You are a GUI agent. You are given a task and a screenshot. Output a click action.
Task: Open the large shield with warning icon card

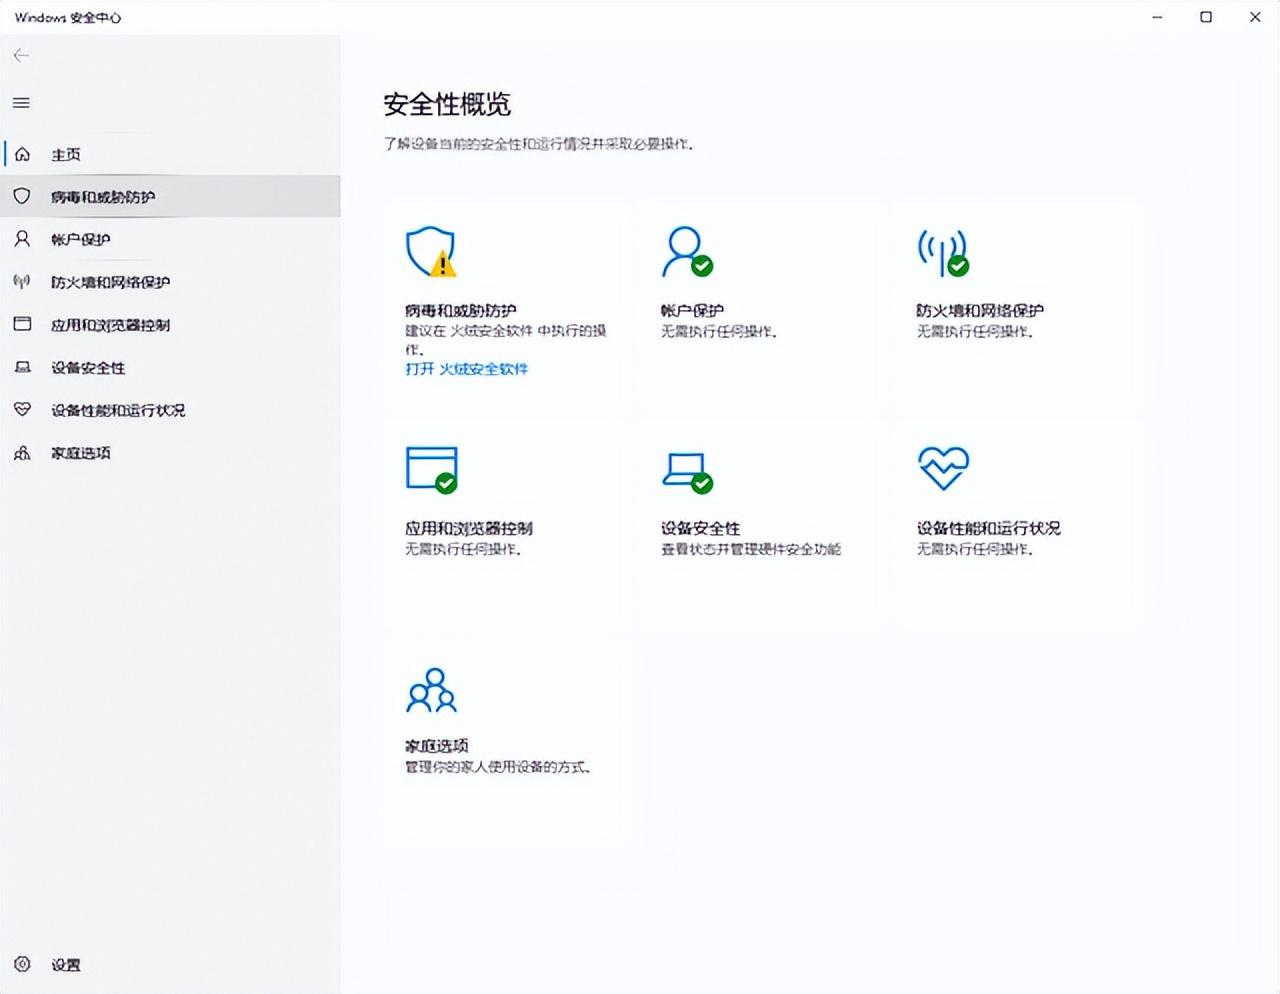point(431,252)
